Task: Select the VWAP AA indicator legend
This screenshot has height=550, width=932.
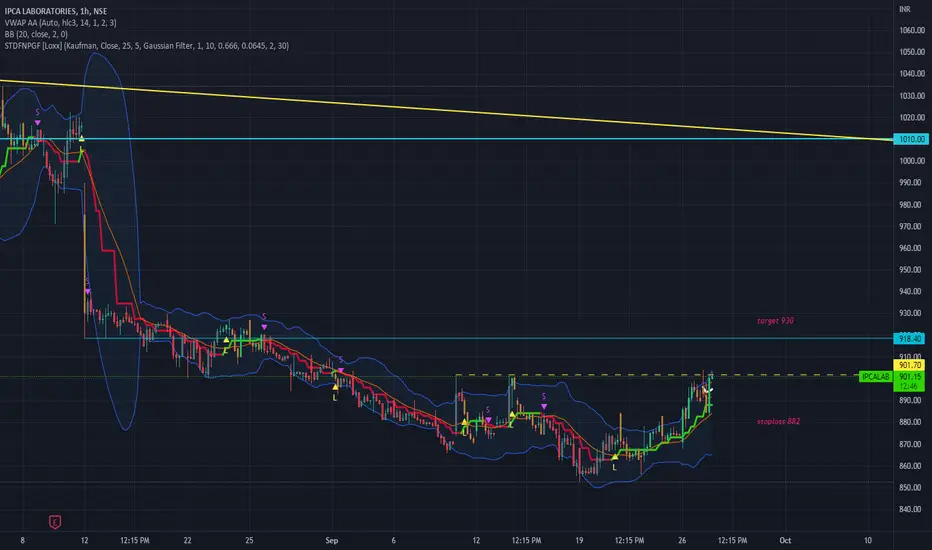Action: (x=61, y=23)
